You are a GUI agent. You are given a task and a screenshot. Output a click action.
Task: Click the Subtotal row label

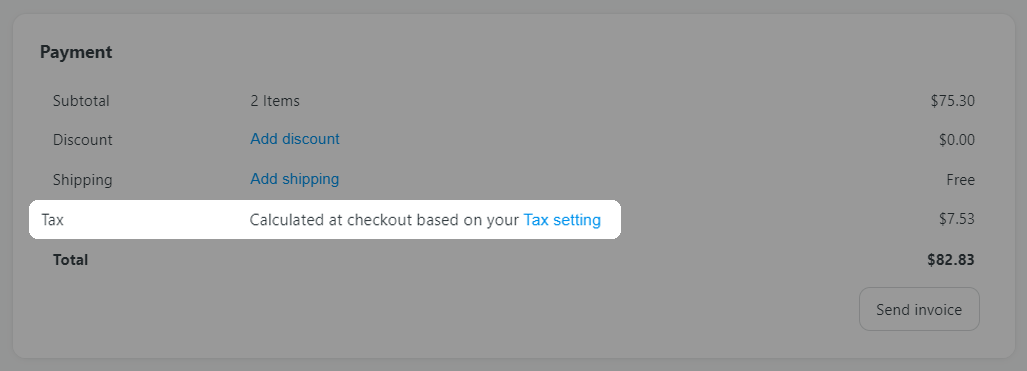81,101
